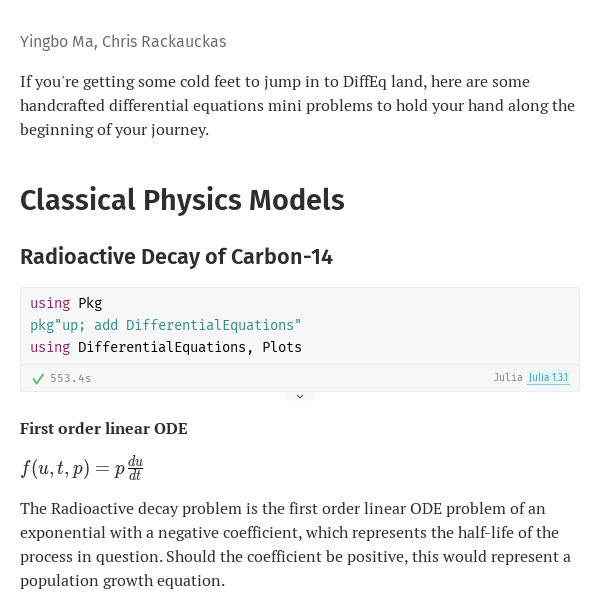
Task: Click the intro paragraph about DiffEq land
Action: click(x=297, y=106)
